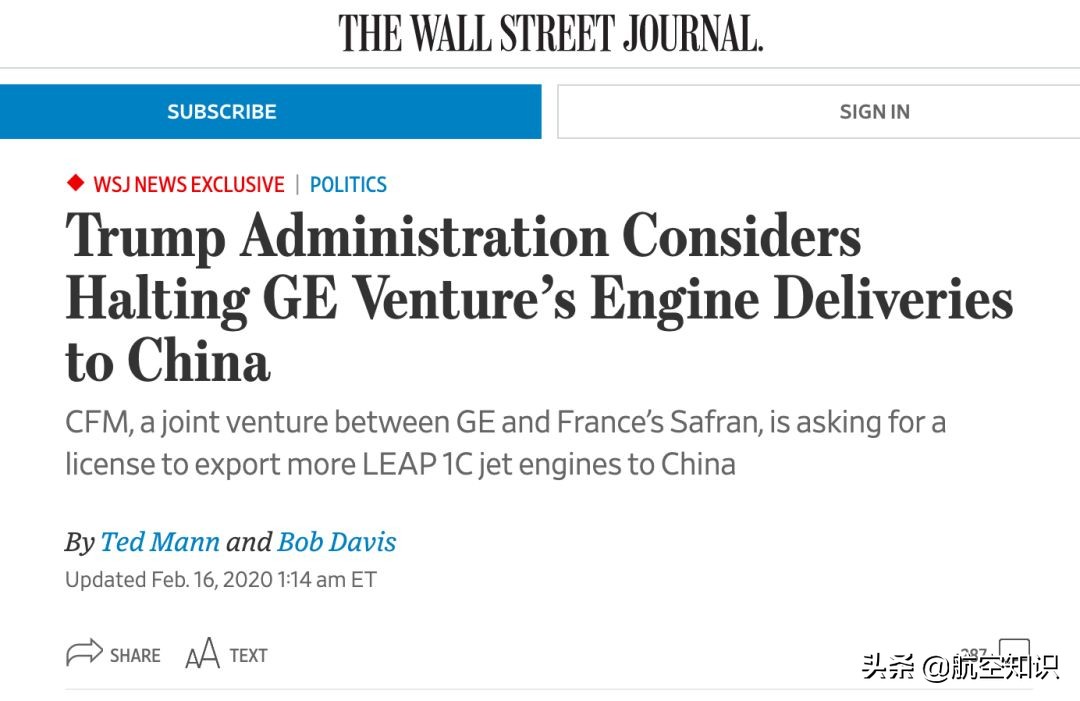The height and width of the screenshot is (701, 1080).
Task: Tap the SHARE label
Action: [x=135, y=656]
